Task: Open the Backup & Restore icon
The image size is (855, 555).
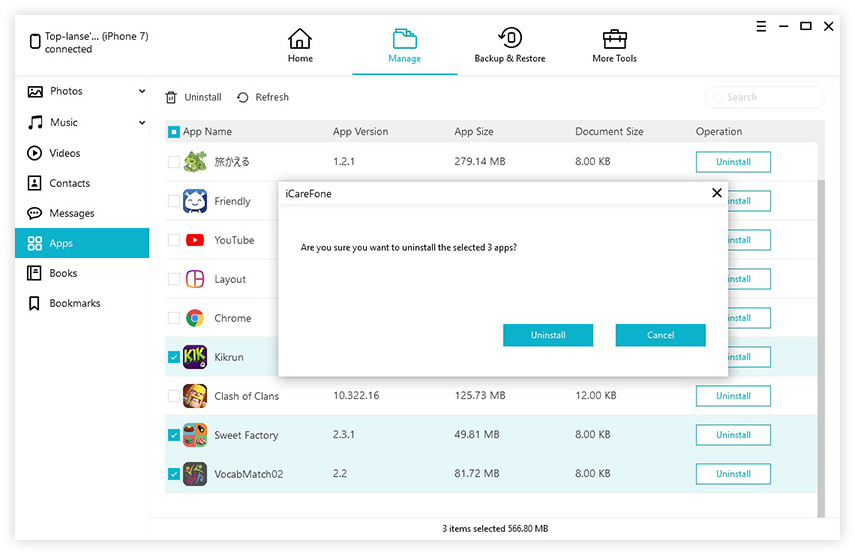Action: click(509, 39)
